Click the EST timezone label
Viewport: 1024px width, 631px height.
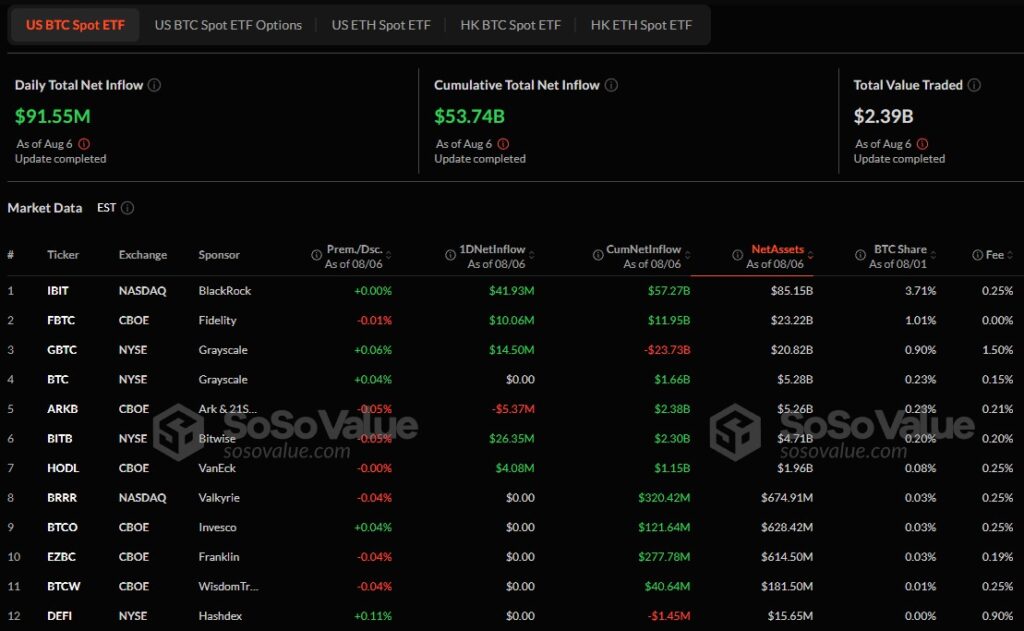(106, 208)
